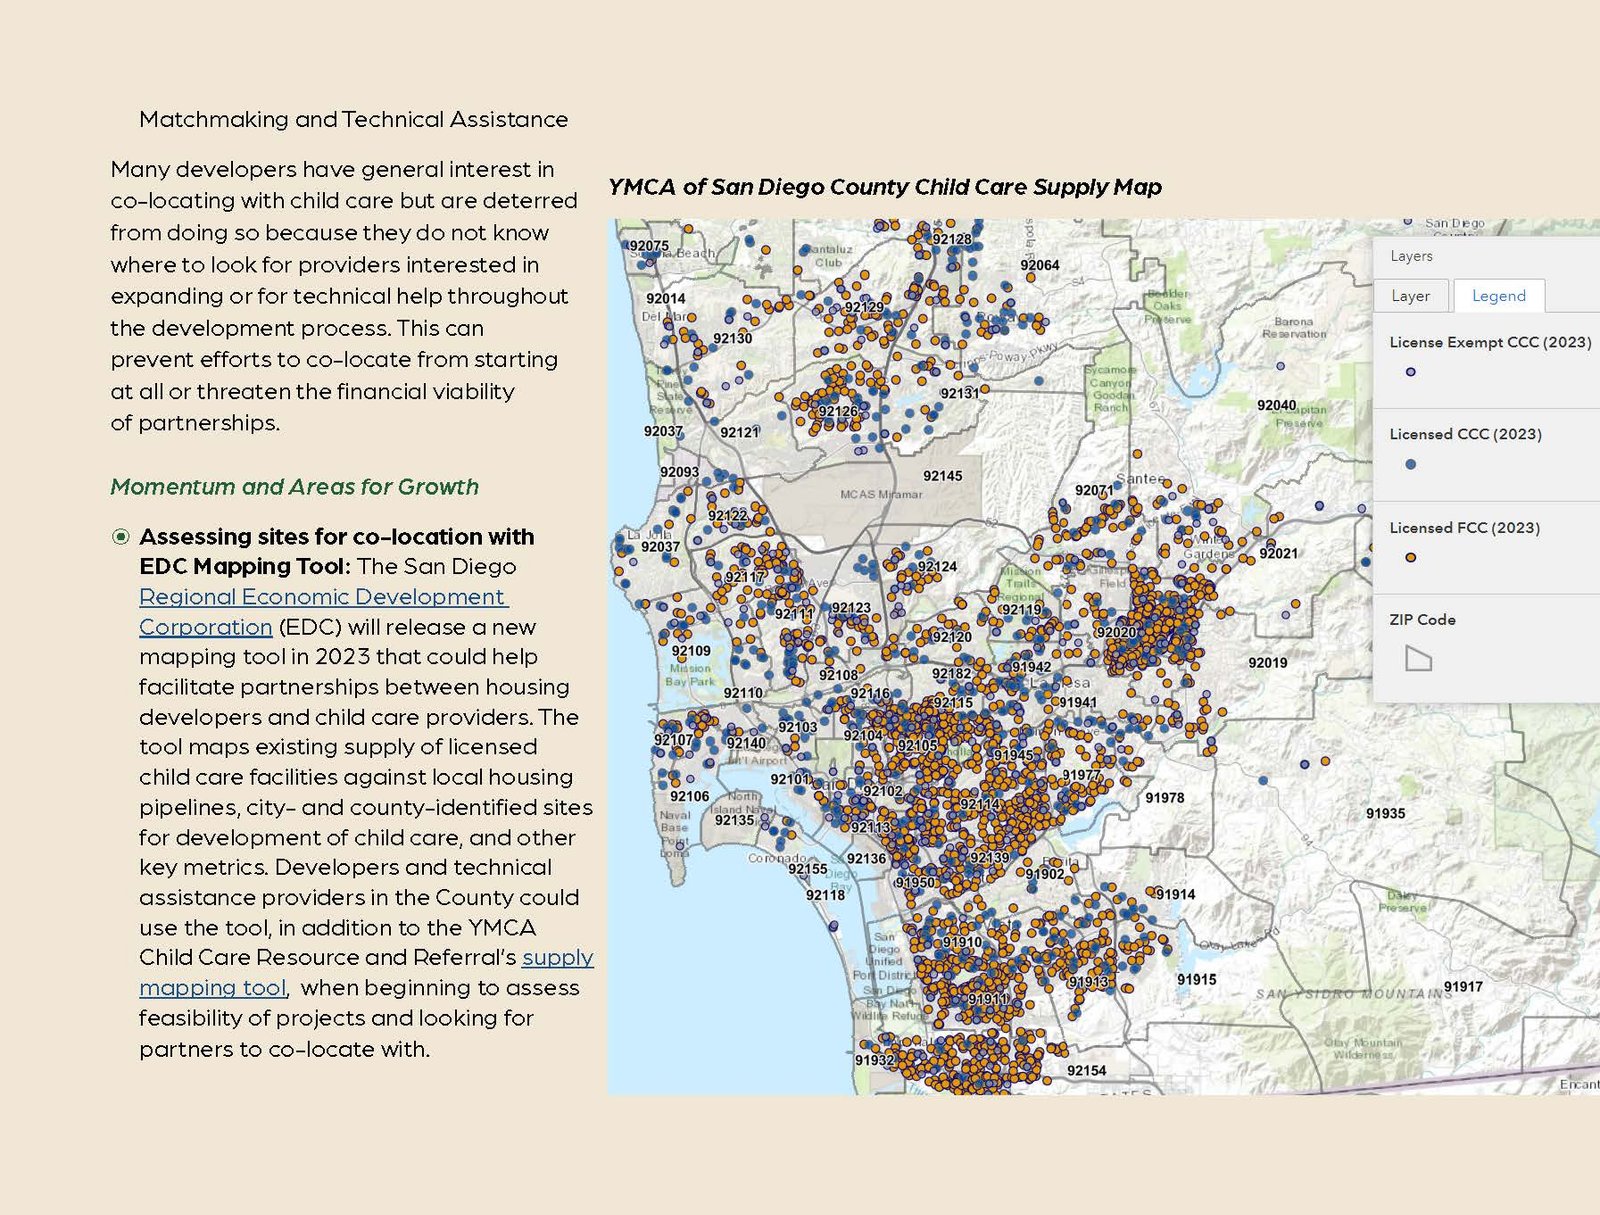Image resolution: width=1600 pixels, height=1215 pixels.
Task: Click ZIP label 92145 on map
Action: [942, 476]
